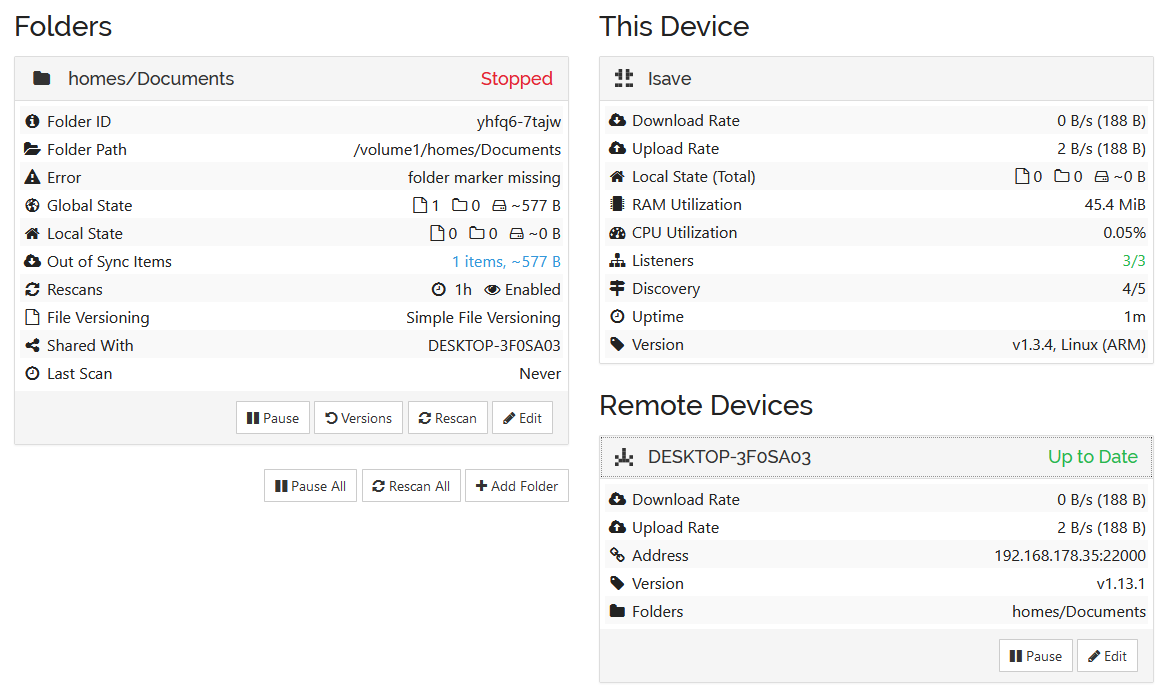Collapse the homes/Documents folder panel header
Screen dimensions: 1169x693
point(292,78)
